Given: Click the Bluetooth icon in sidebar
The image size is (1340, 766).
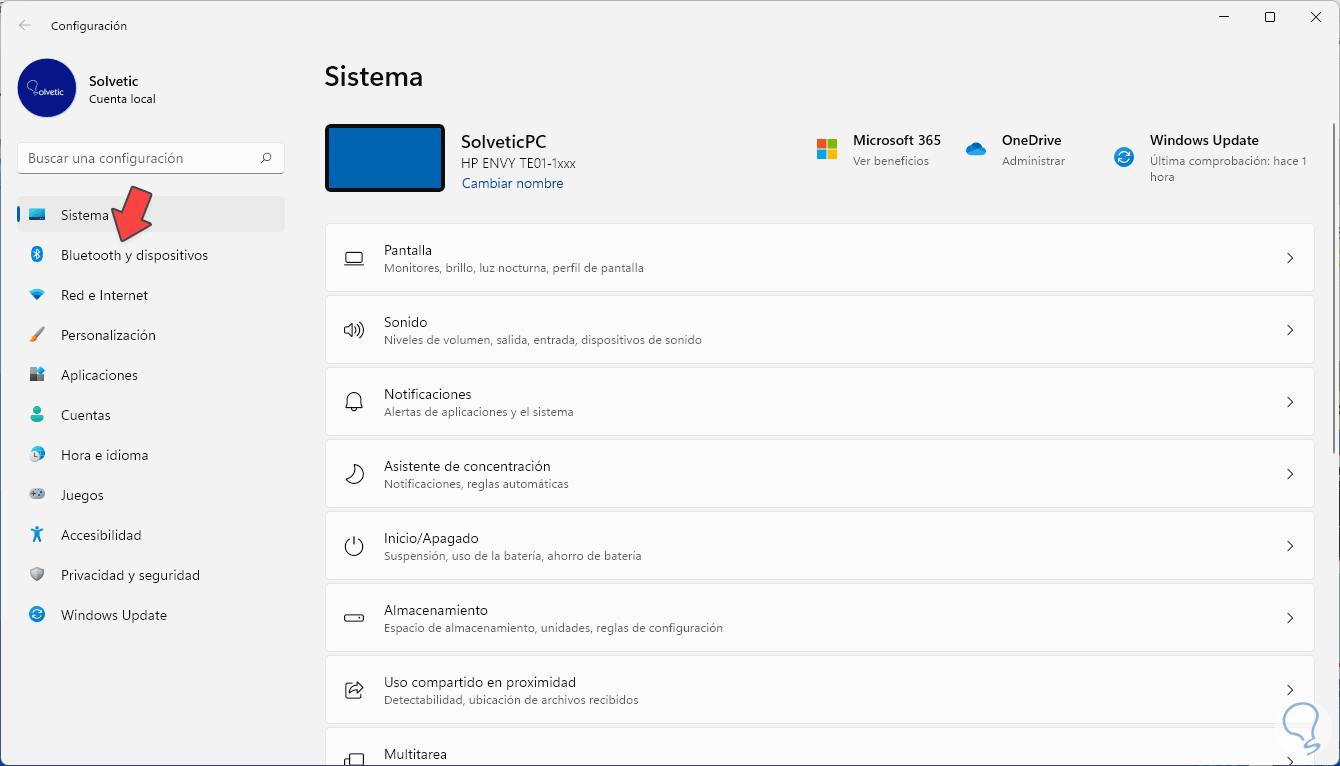Looking at the screenshot, I should pyautogui.click(x=37, y=255).
